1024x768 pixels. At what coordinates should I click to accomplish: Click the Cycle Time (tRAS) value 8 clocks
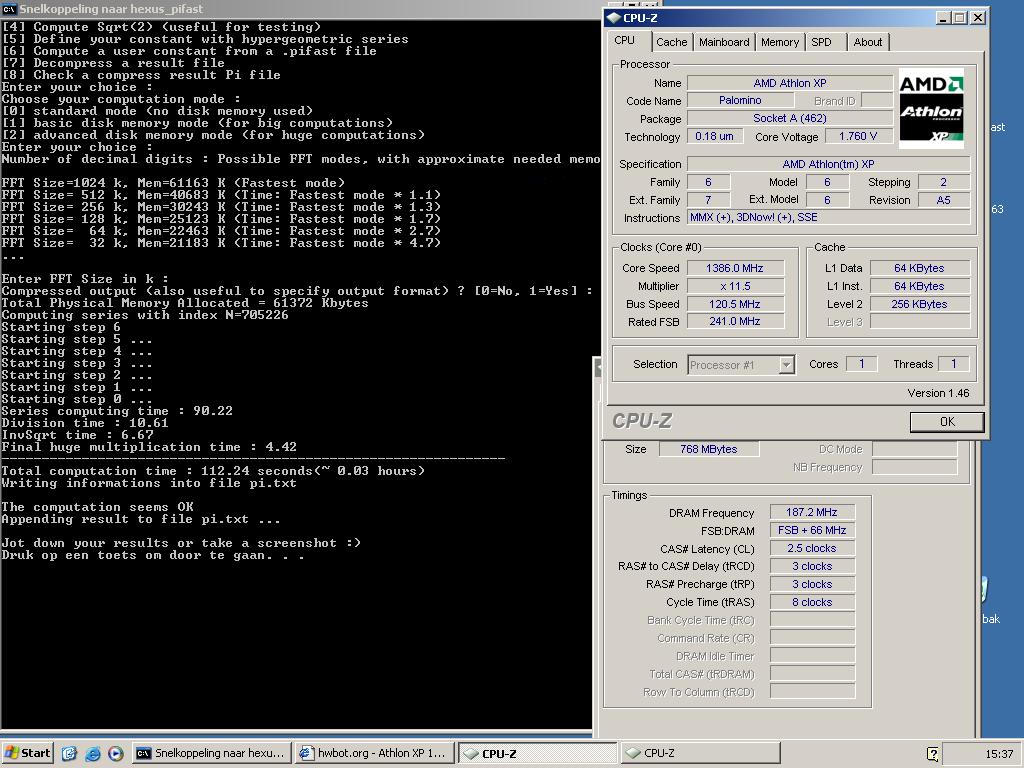click(812, 602)
